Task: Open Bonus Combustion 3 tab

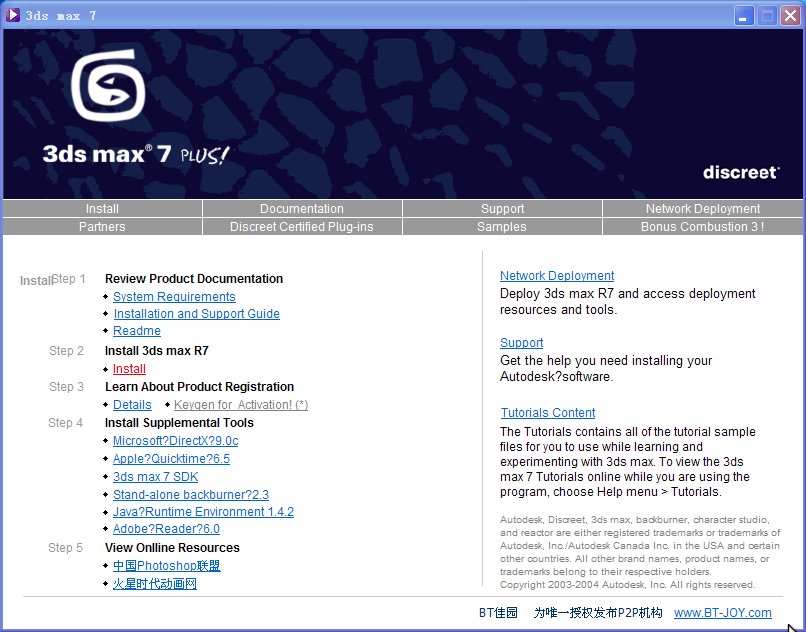Action: point(703,226)
